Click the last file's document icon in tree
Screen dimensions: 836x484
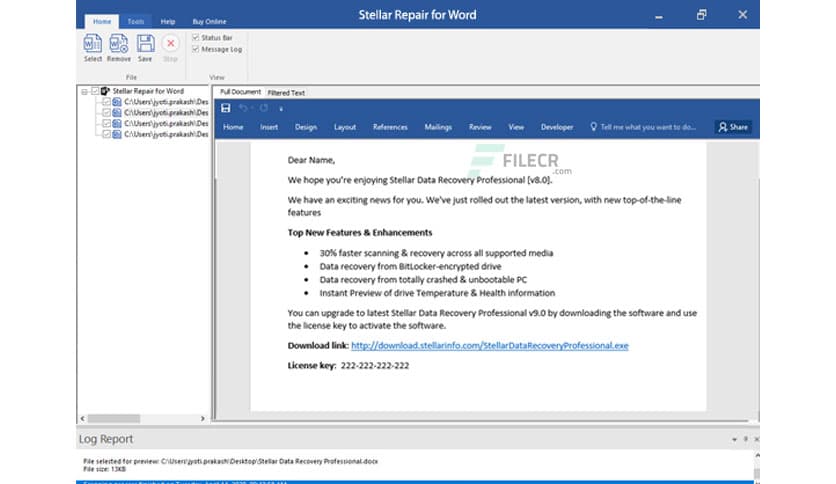click(x=117, y=134)
